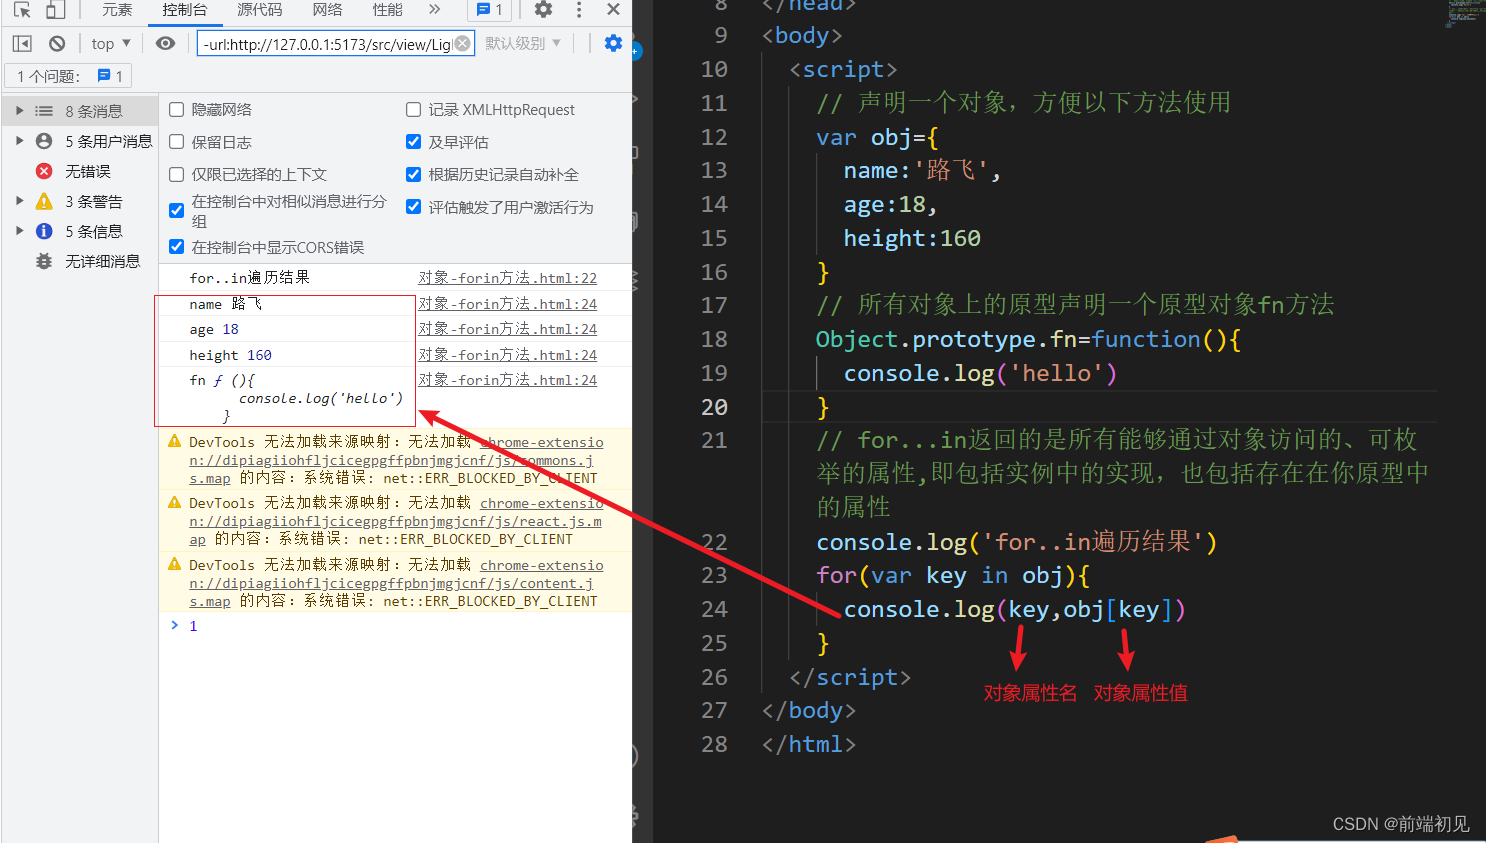Disable group similar messages checkbox
Screen dimensions: 1486x843
[177, 210]
